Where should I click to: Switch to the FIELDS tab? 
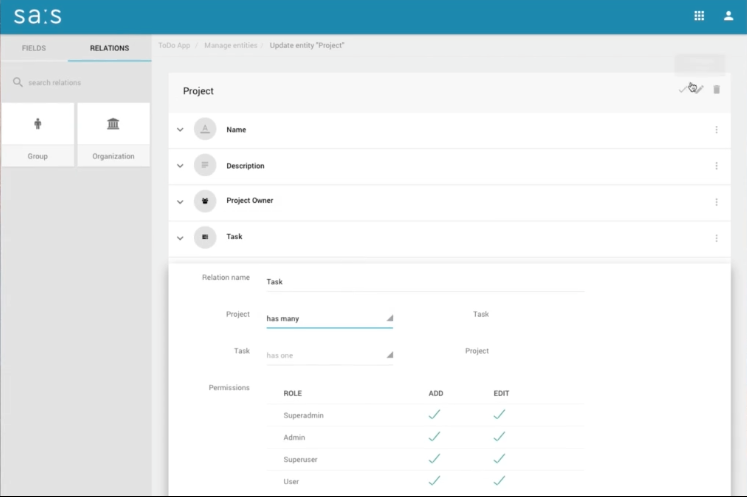pyautogui.click(x=34, y=48)
